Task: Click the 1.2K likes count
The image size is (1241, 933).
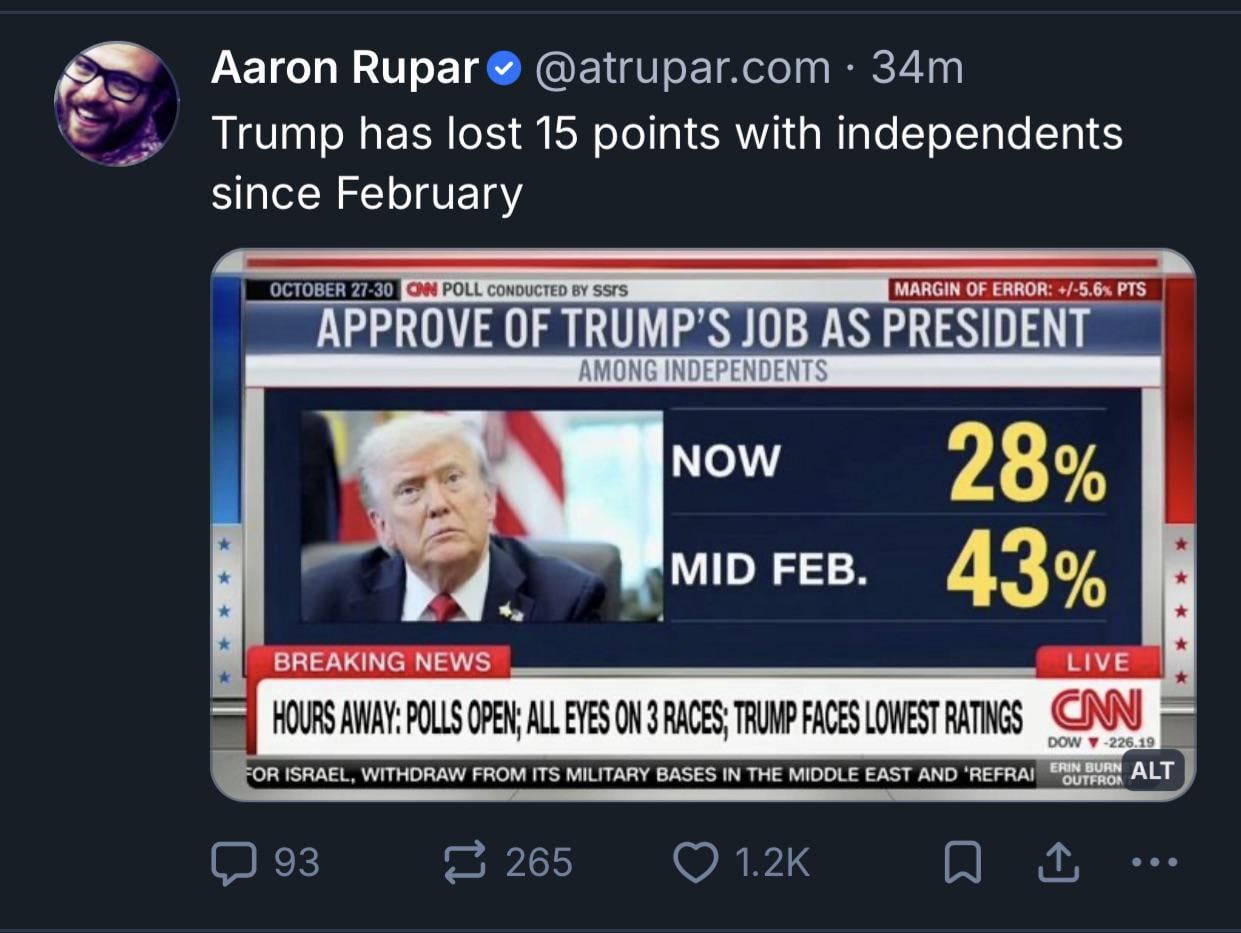Action: tap(772, 862)
